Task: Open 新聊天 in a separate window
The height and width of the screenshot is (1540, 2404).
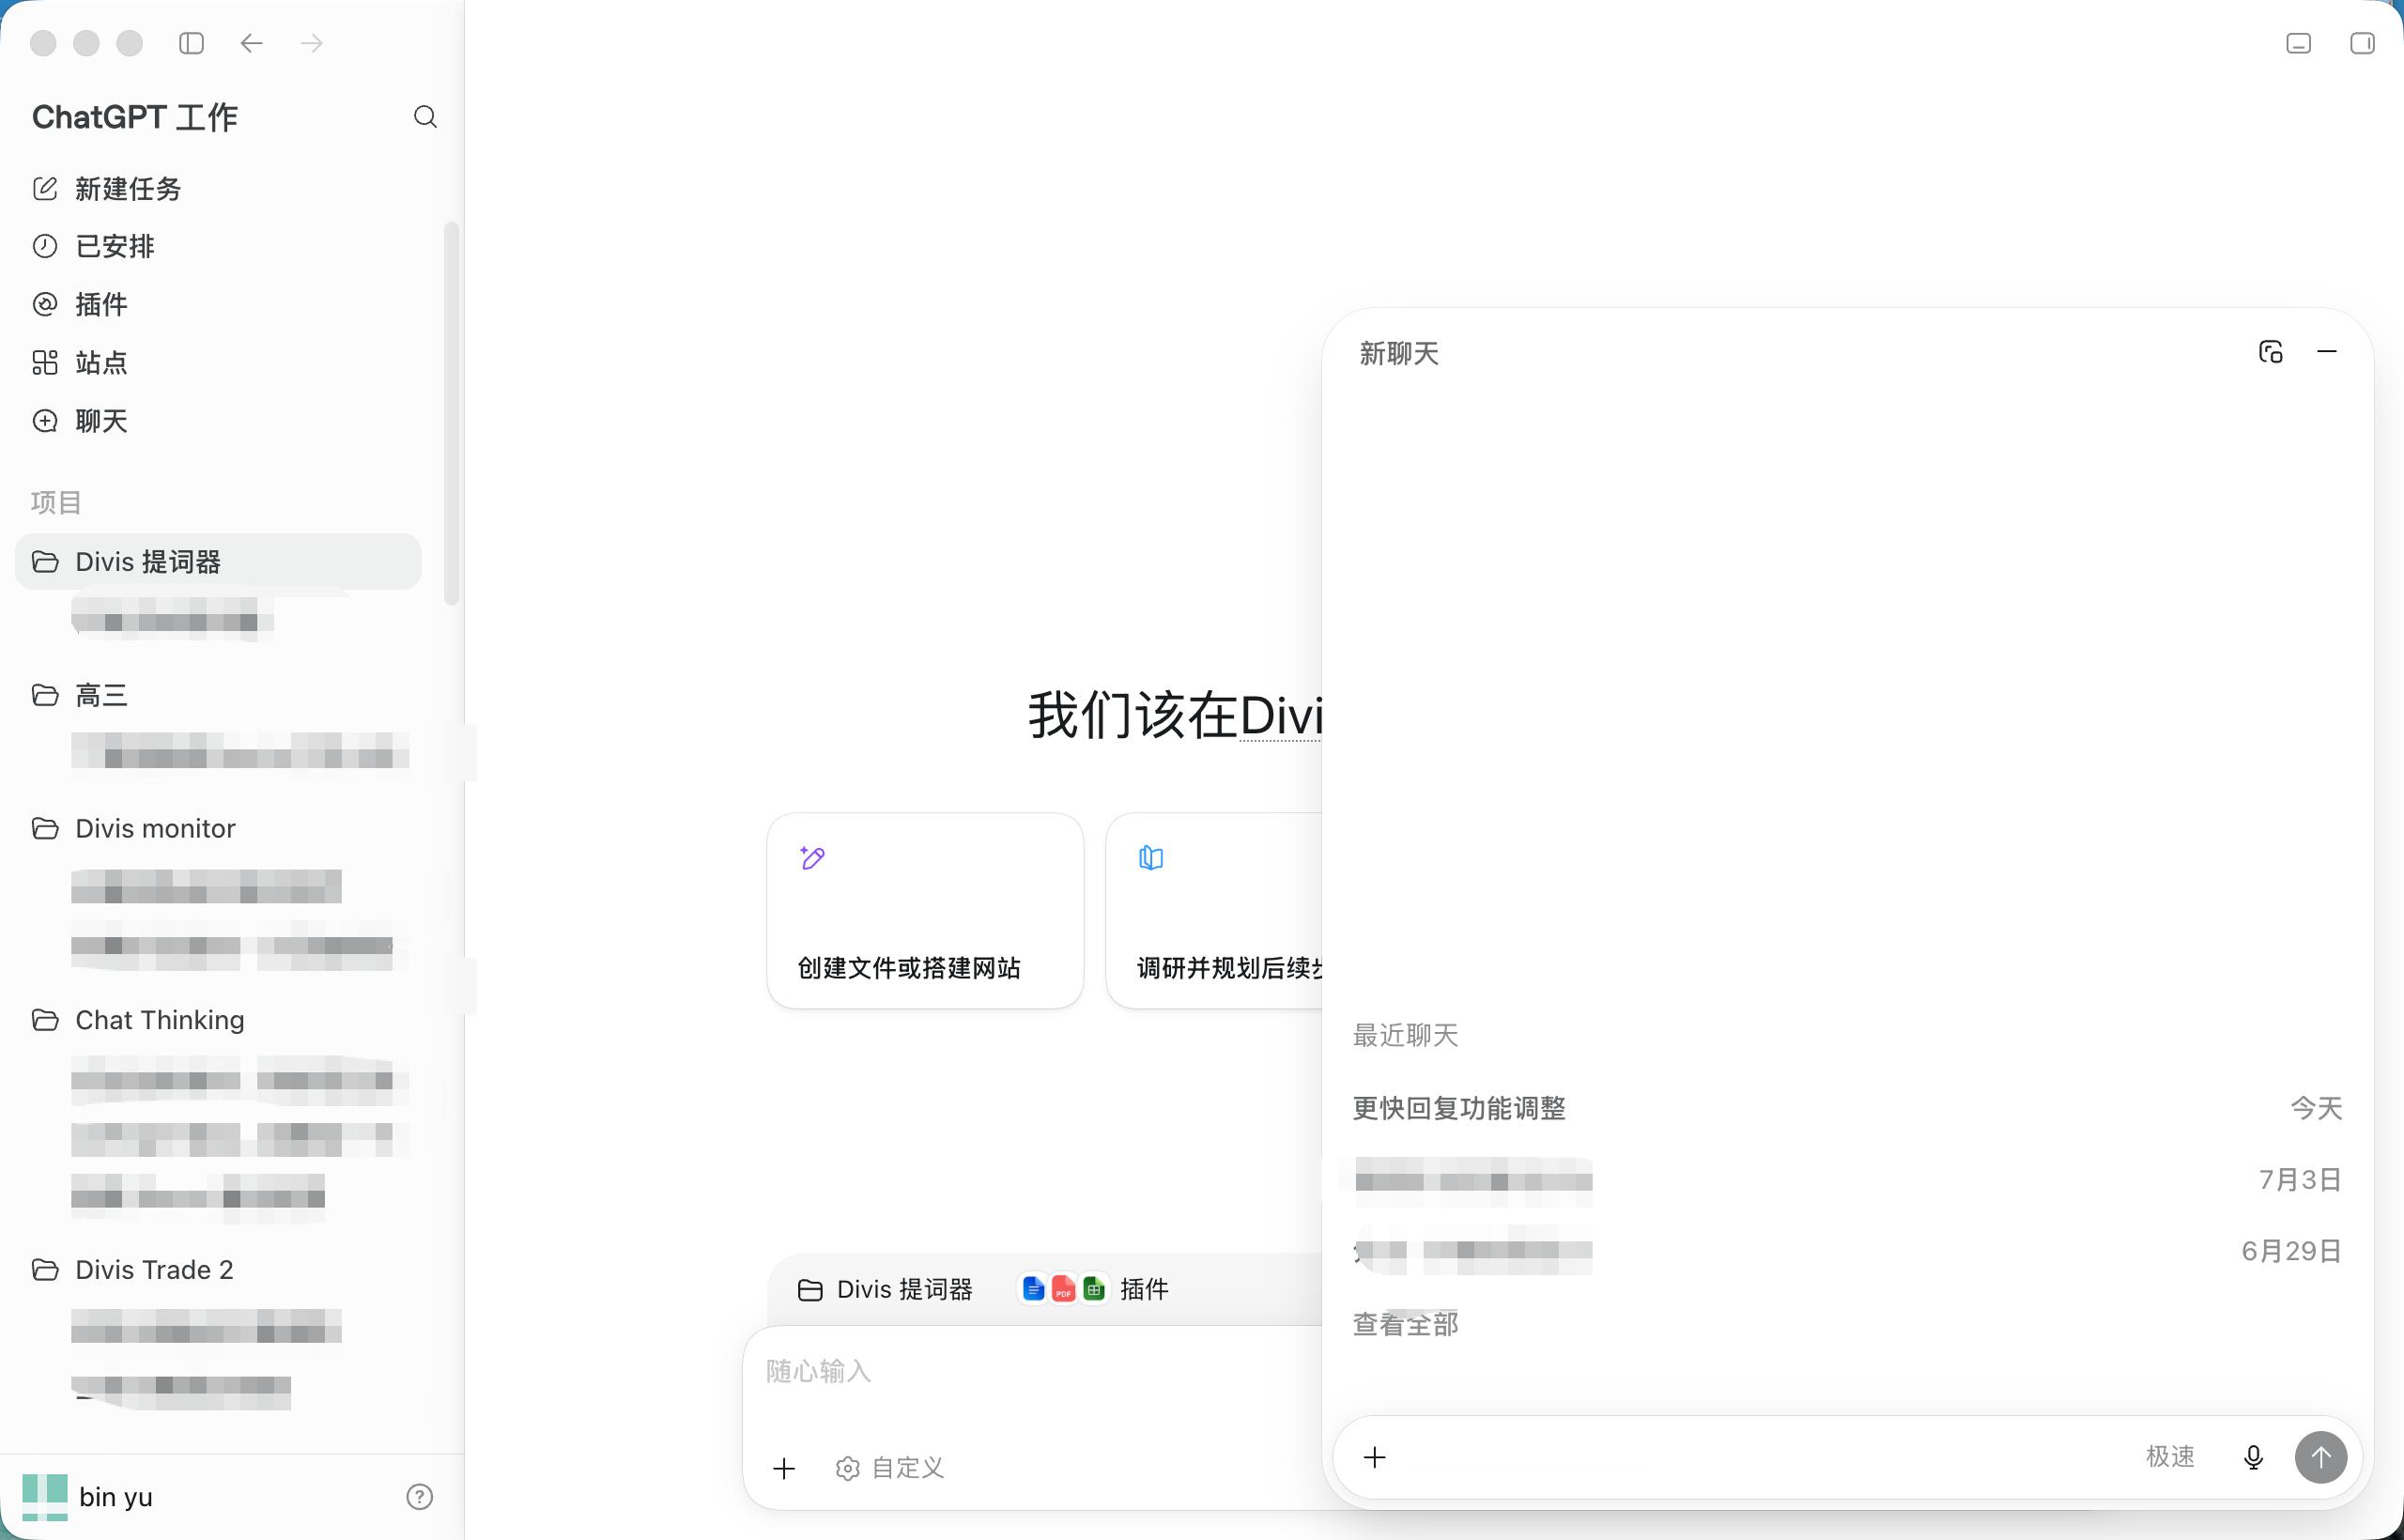Action: [x=2271, y=352]
